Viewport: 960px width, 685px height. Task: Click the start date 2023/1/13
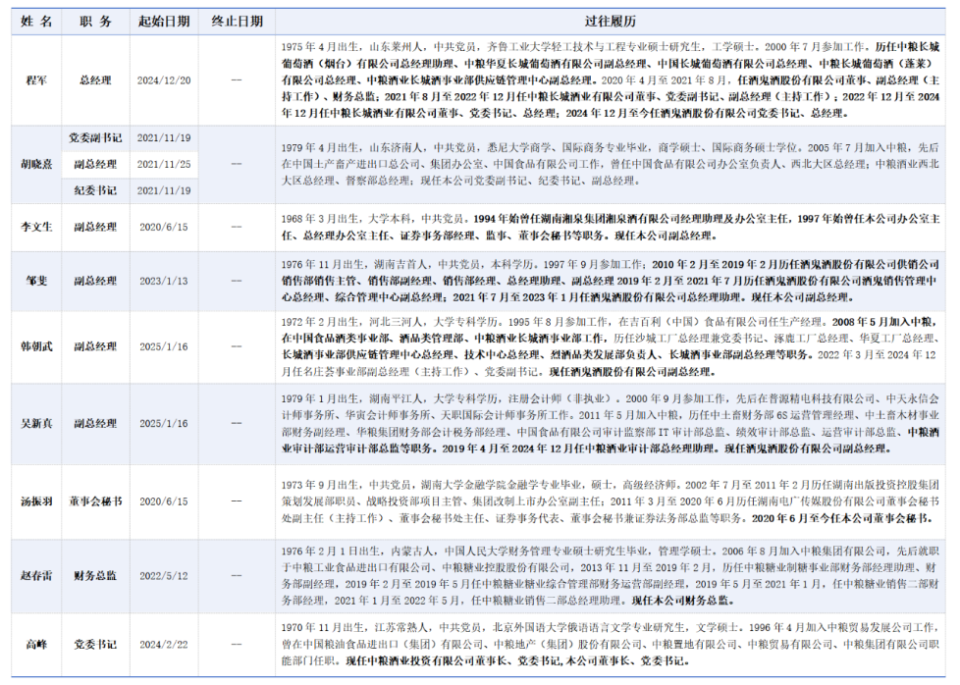[x=163, y=281]
